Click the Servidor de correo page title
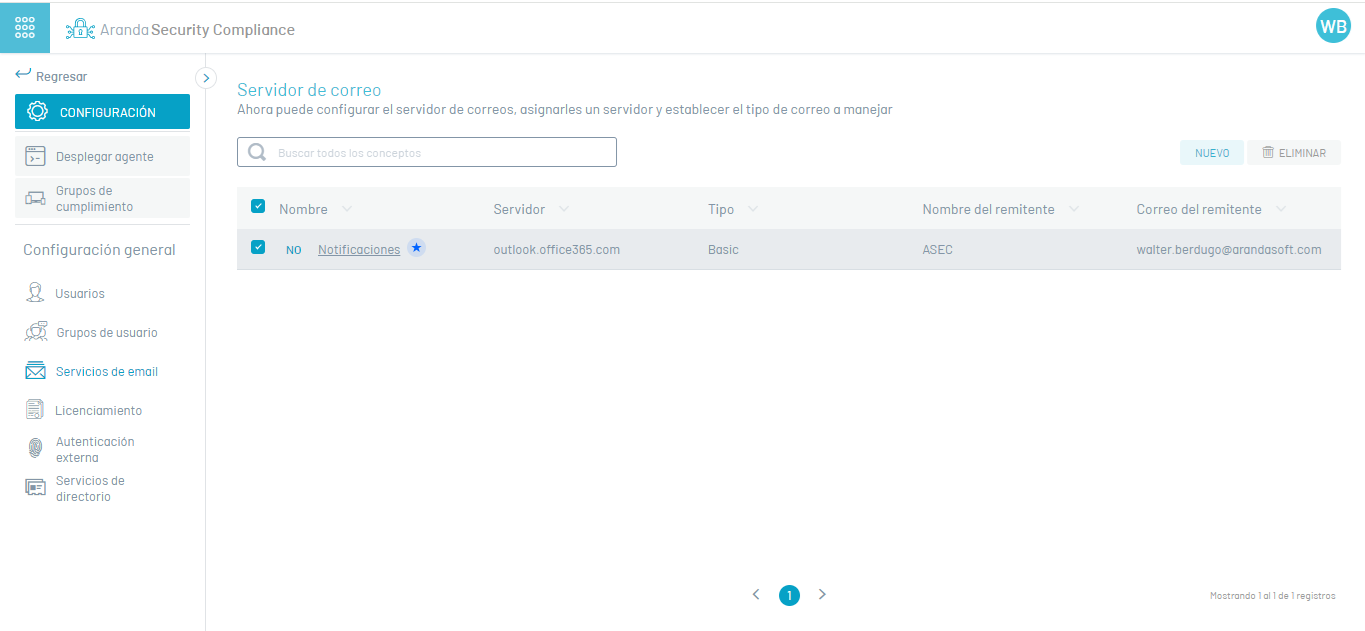The image size is (1365, 631). (309, 90)
